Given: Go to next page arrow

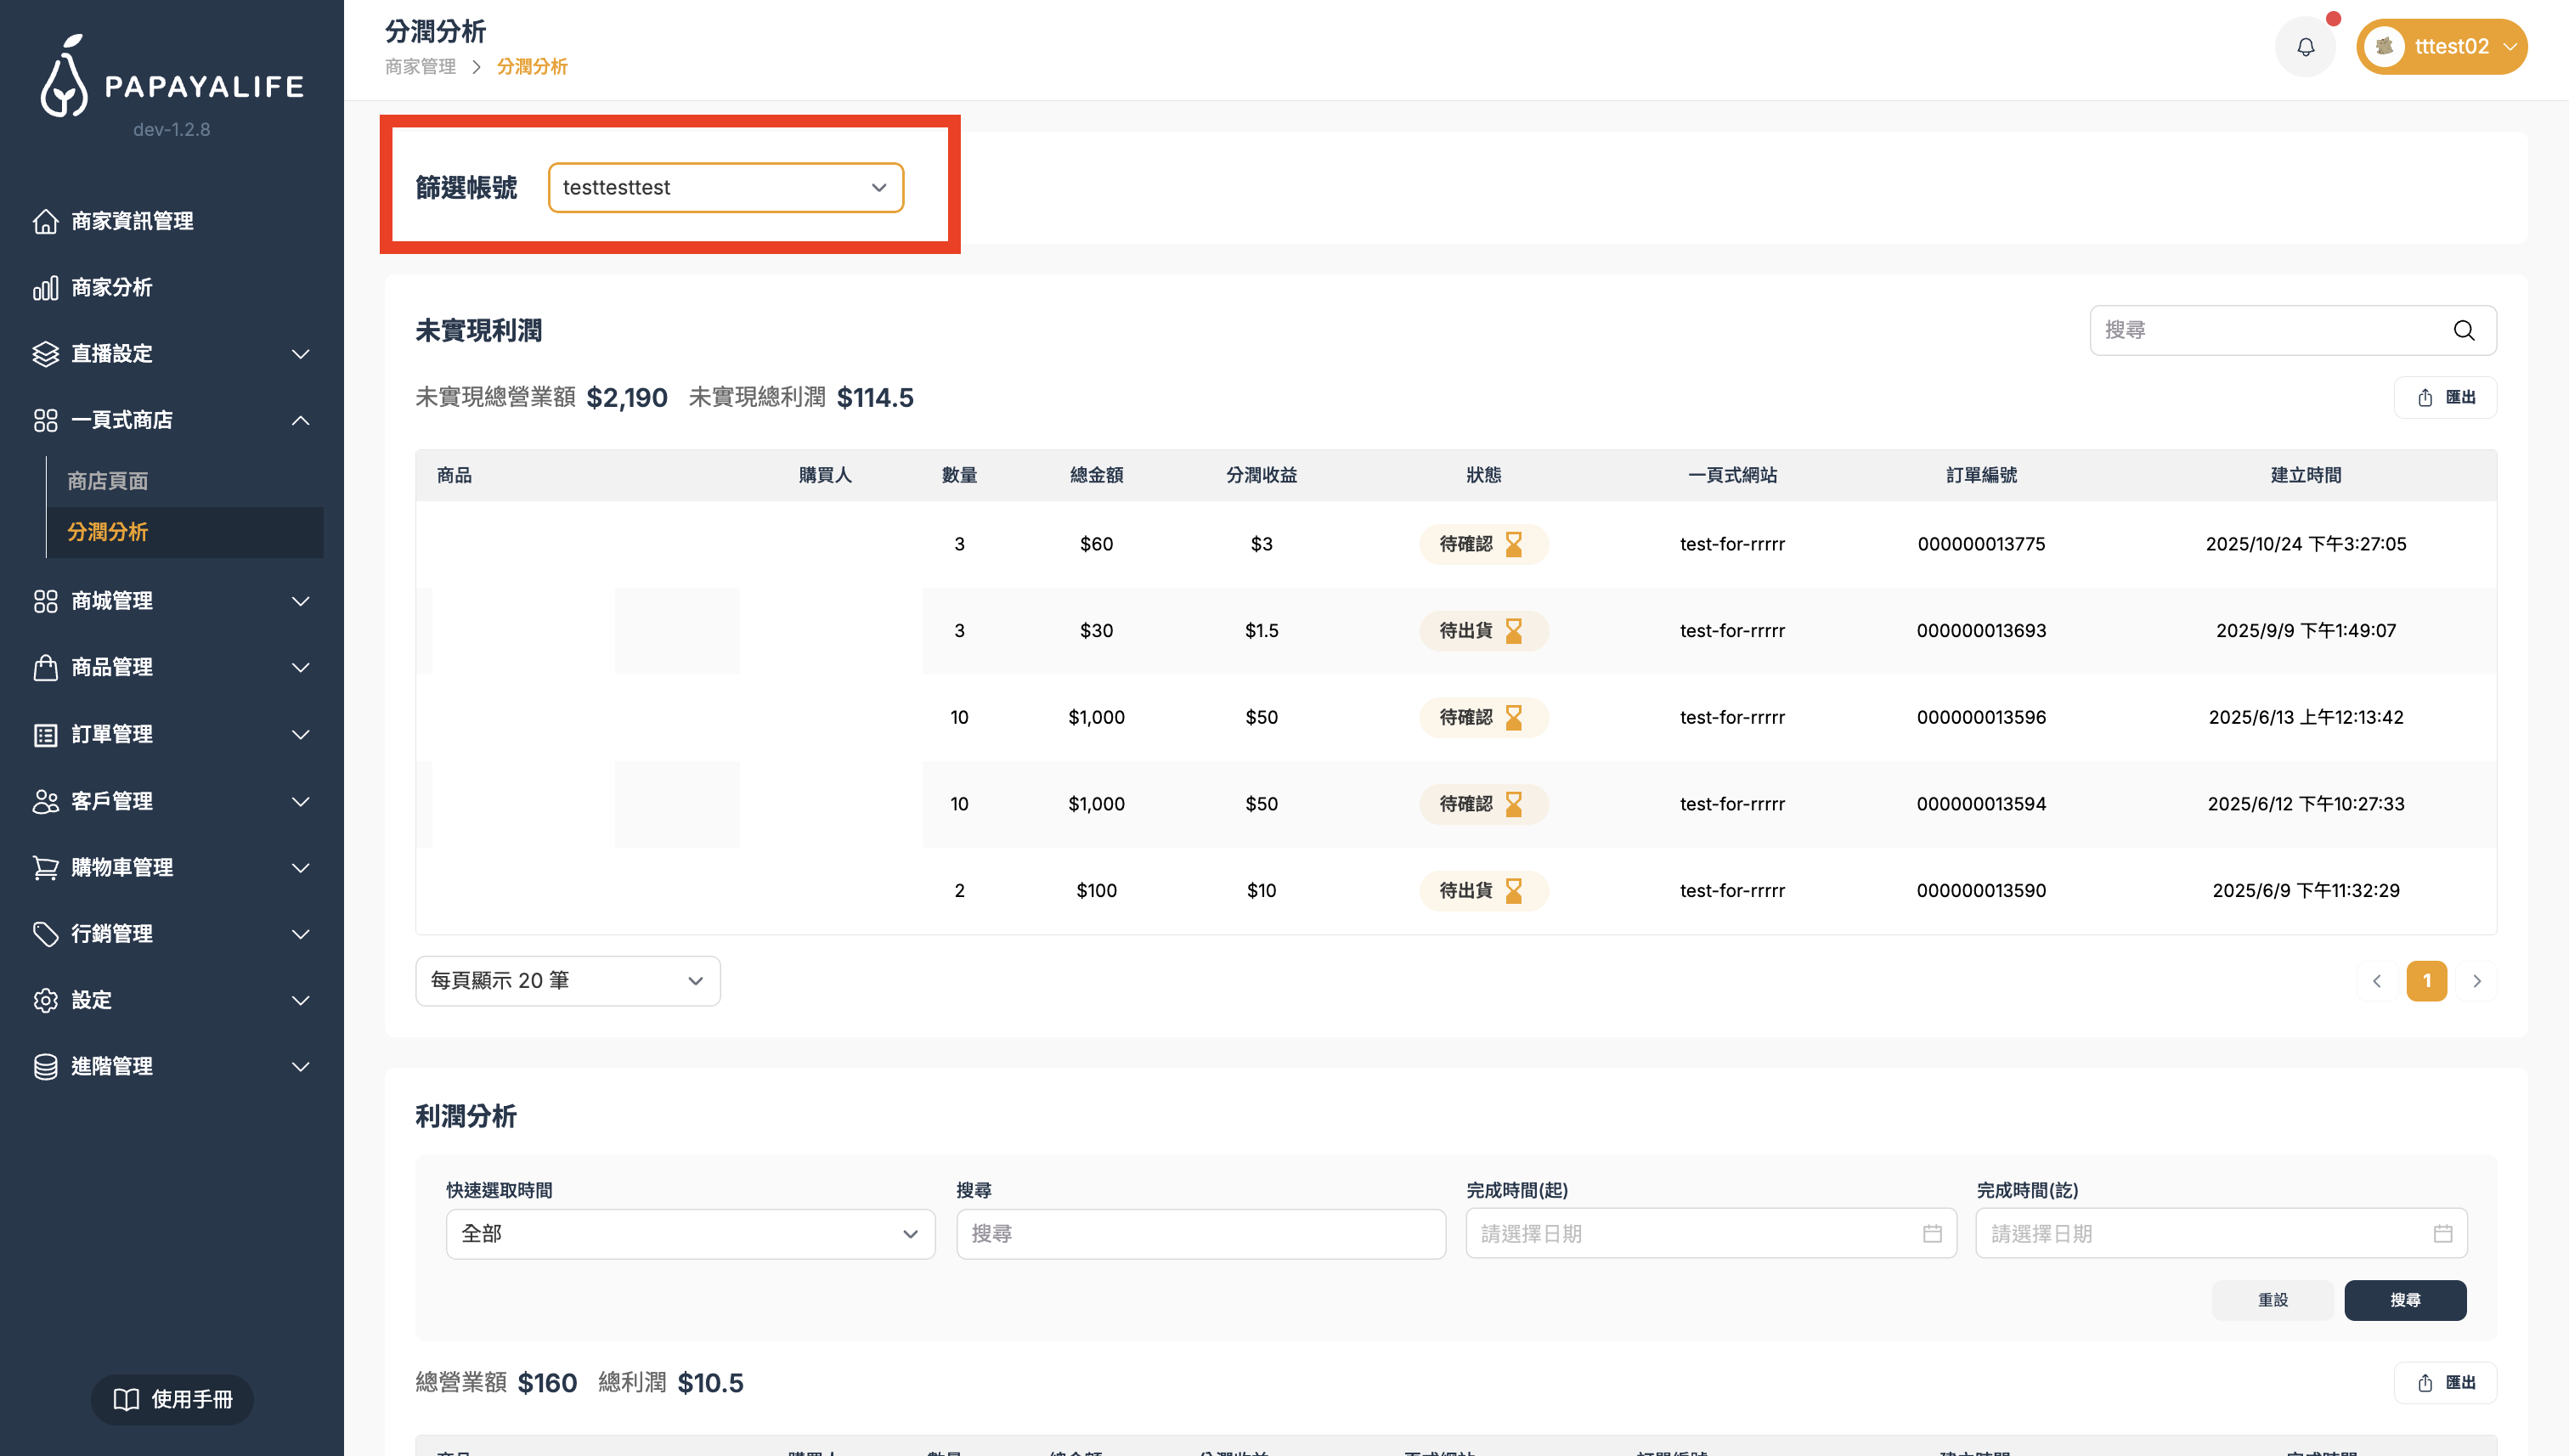Looking at the screenshot, I should pyautogui.click(x=2477, y=981).
